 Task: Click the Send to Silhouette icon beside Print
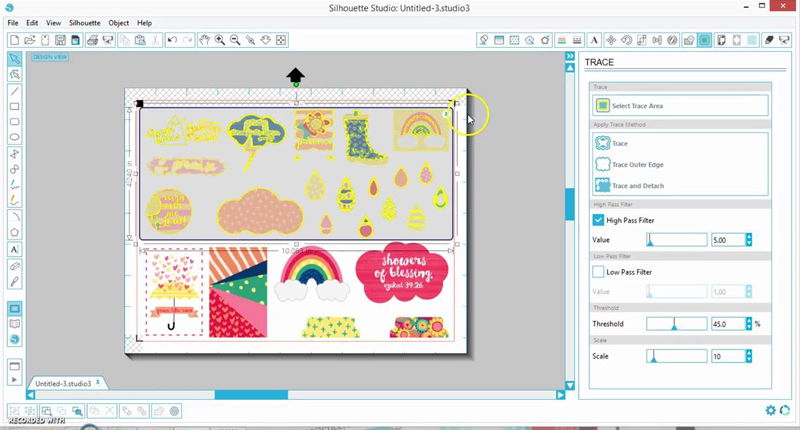[x=108, y=40]
